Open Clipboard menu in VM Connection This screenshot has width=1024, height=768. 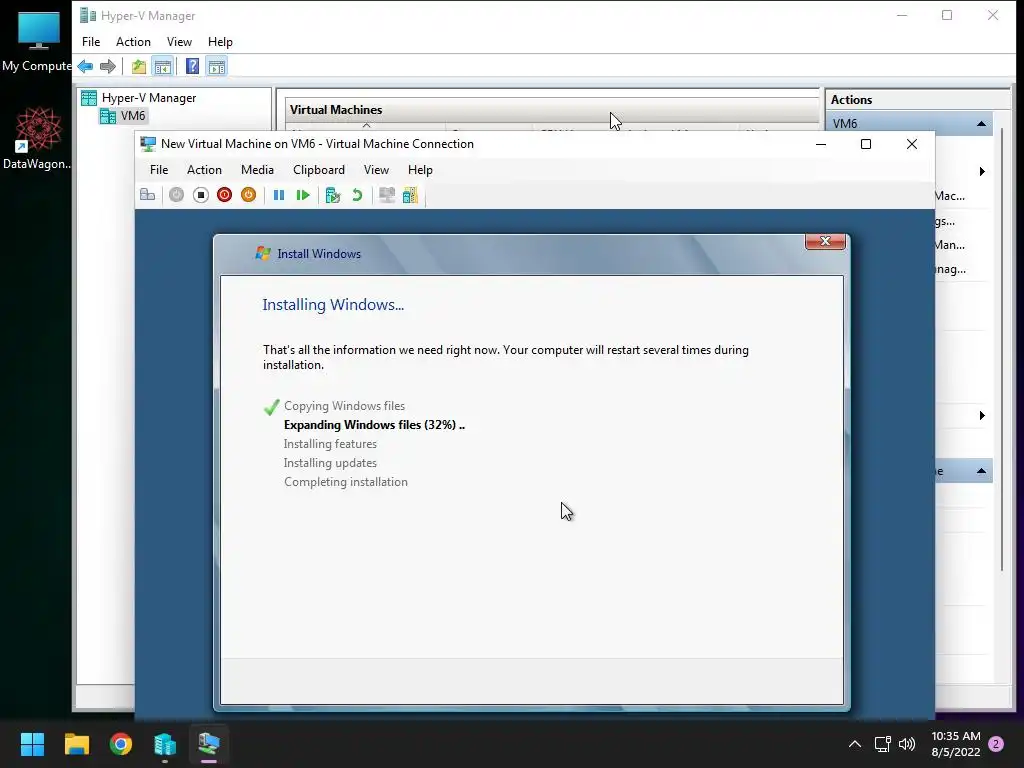[319, 170]
